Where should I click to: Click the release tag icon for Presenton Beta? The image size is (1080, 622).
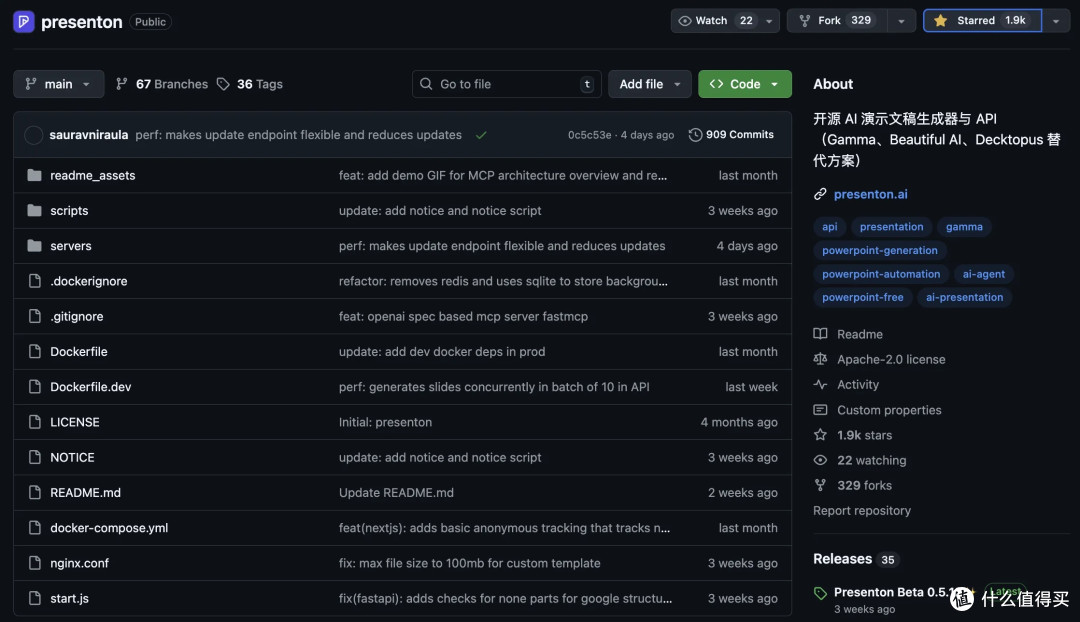pyautogui.click(x=820, y=593)
